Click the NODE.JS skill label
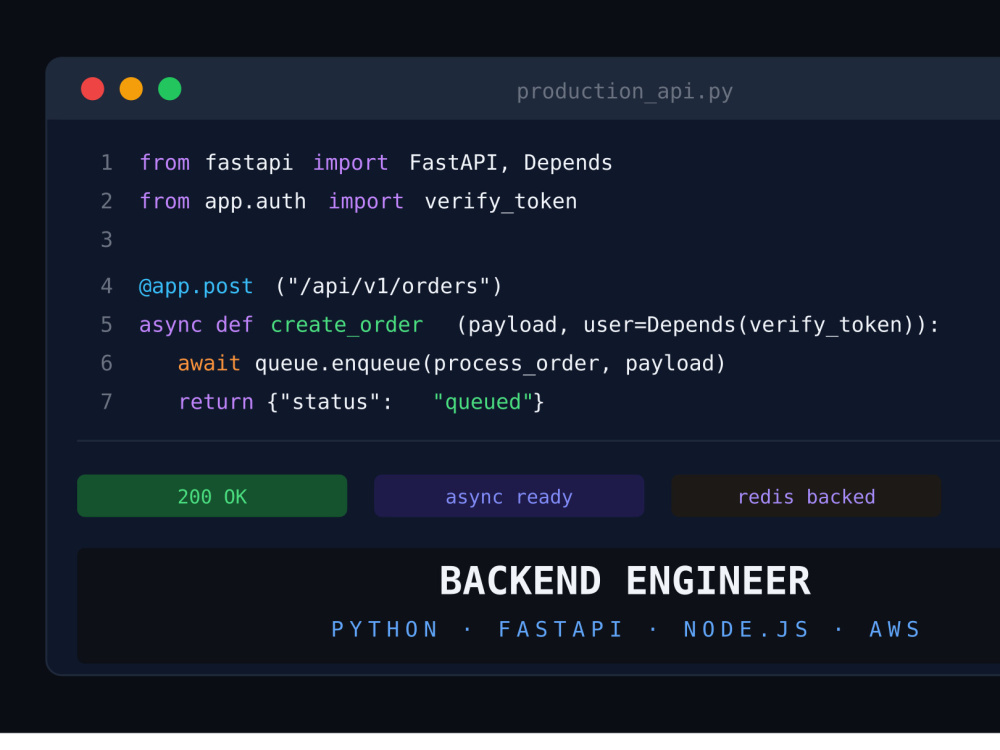Screen dimensions: 1000x750 [x=746, y=629]
